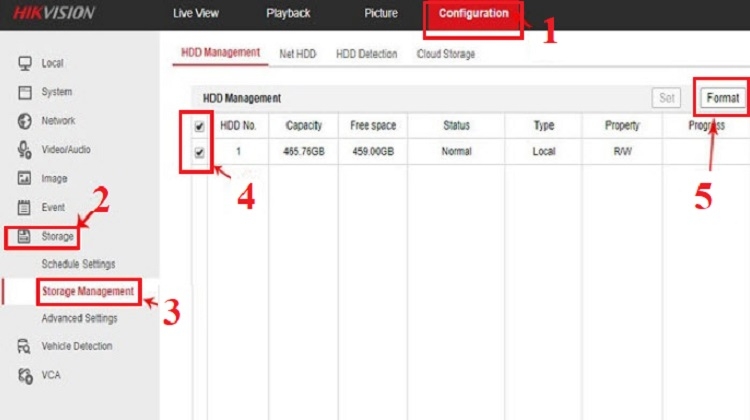This screenshot has width=750, height=420.
Task: Click the Local type cell
Action: [544, 152]
